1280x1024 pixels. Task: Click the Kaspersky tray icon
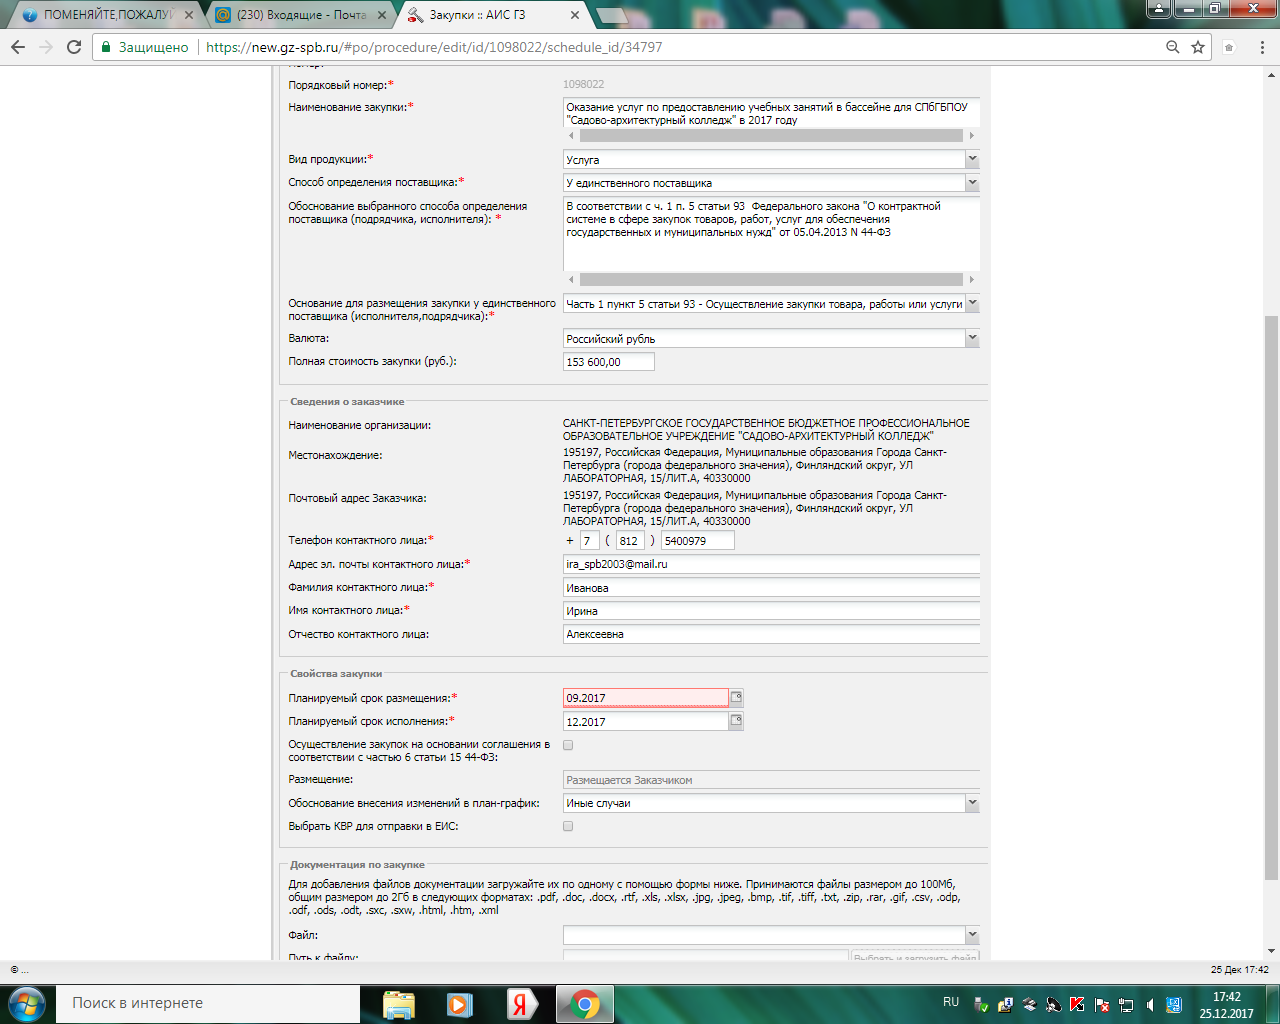coord(1077,1004)
